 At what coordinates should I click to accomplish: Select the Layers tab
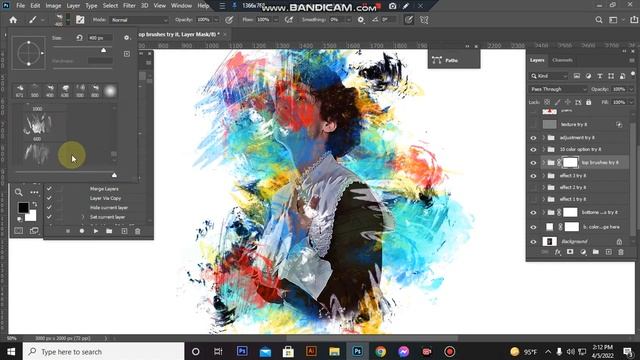tap(537, 60)
